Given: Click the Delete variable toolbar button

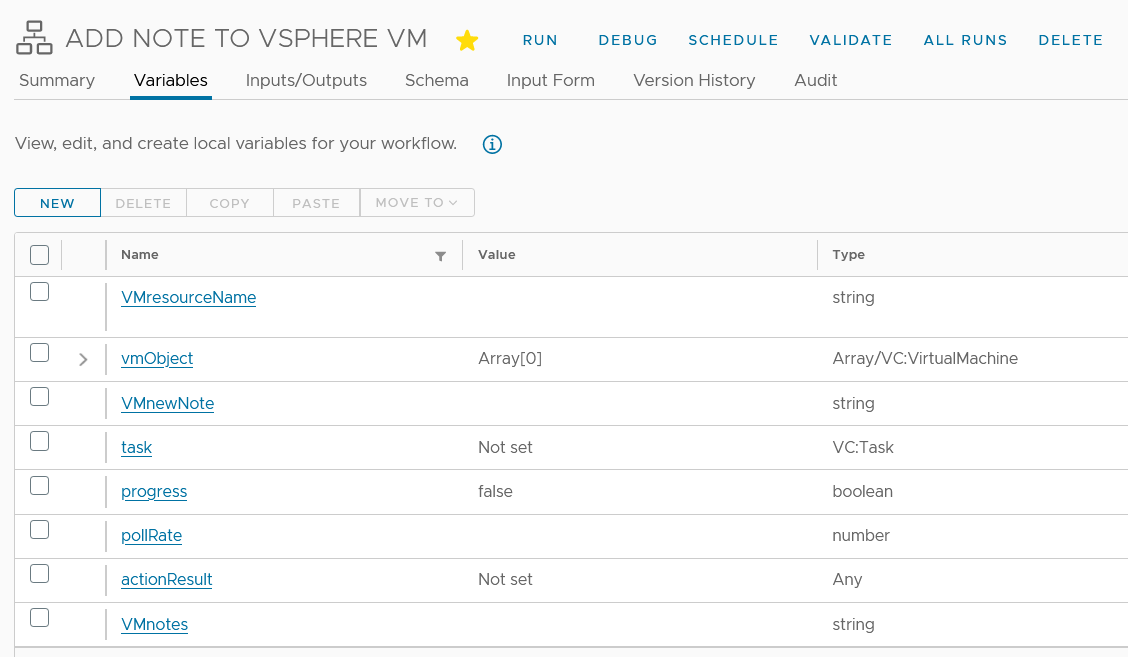Looking at the screenshot, I should 143,202.
